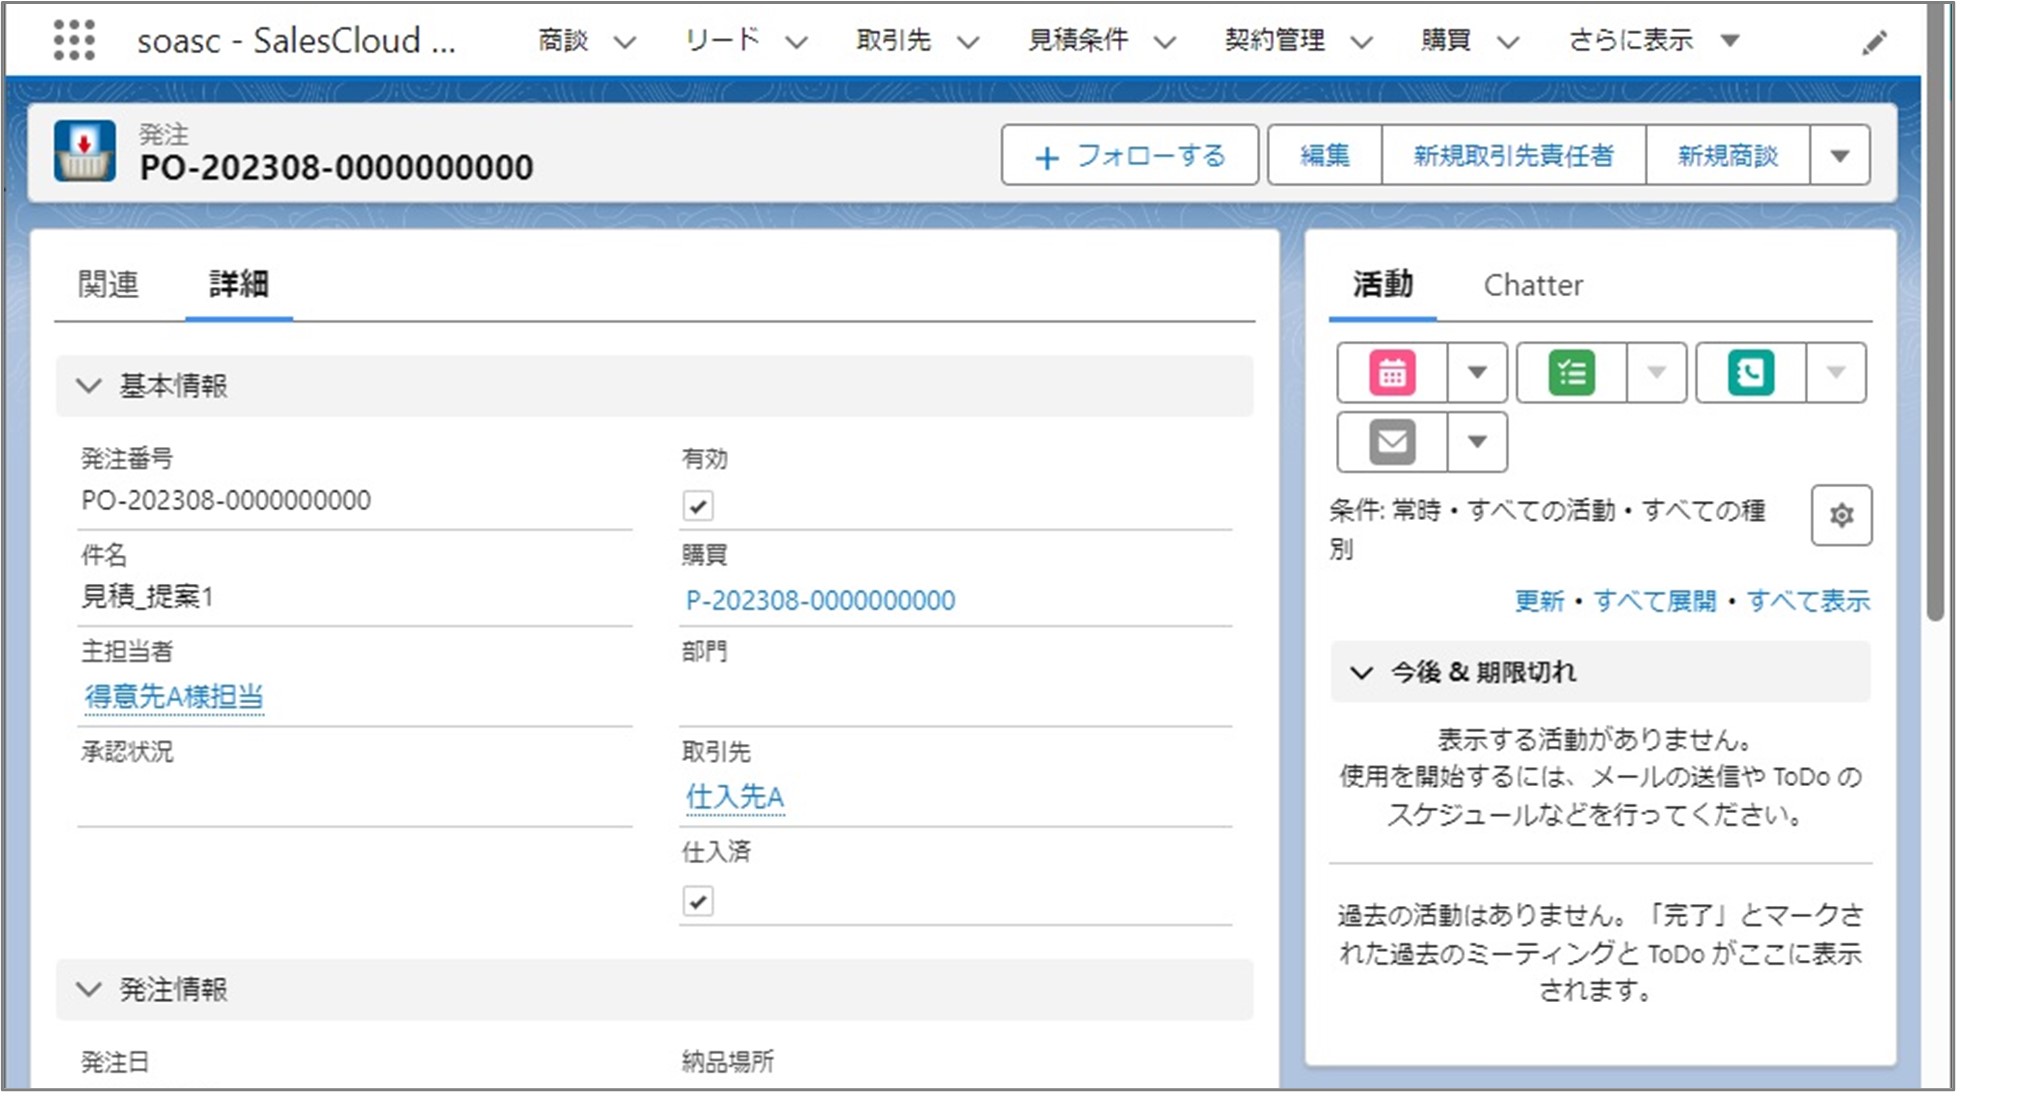Click the 納品場所 field label

click(728, 1062)
